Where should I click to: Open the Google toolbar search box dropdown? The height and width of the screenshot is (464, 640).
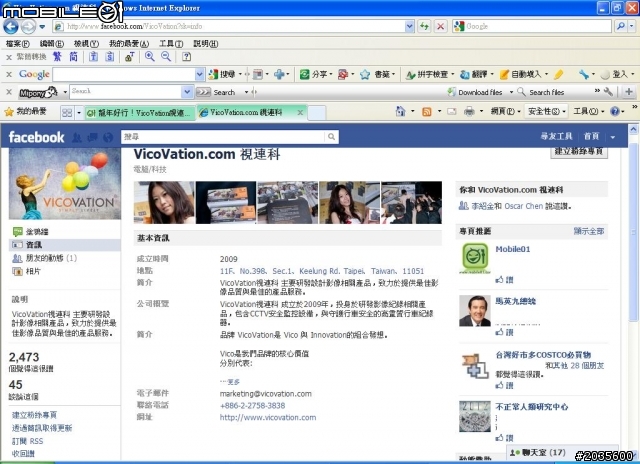pyautogui.click(x=199, y=74)
